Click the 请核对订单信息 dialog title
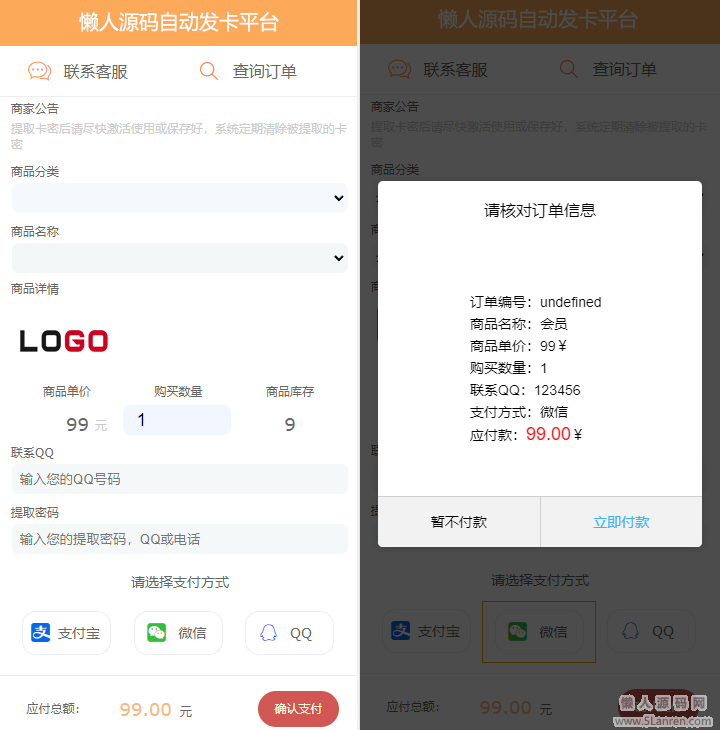720x730 pixels. pyautogui.click(x=540, y=210)
